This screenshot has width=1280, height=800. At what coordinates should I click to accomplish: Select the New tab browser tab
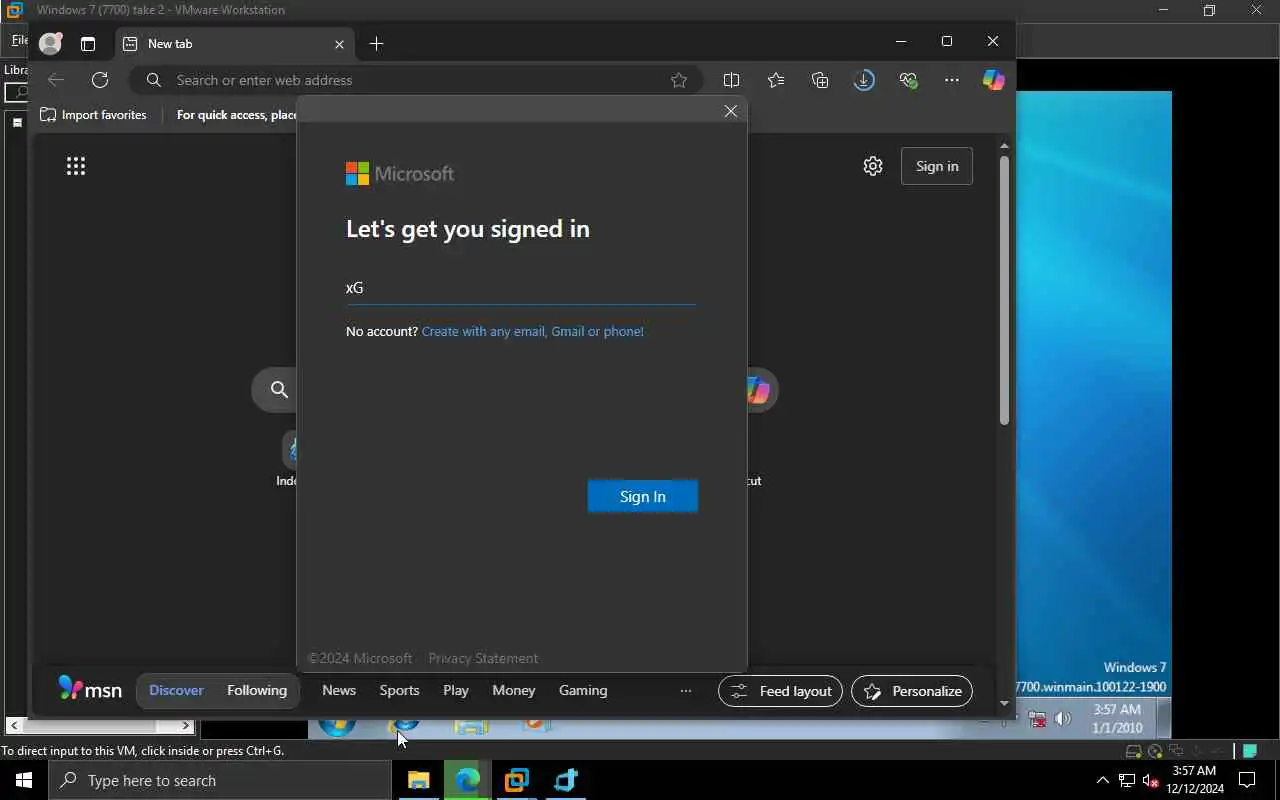pyautogui.click(x=235, y=44)
